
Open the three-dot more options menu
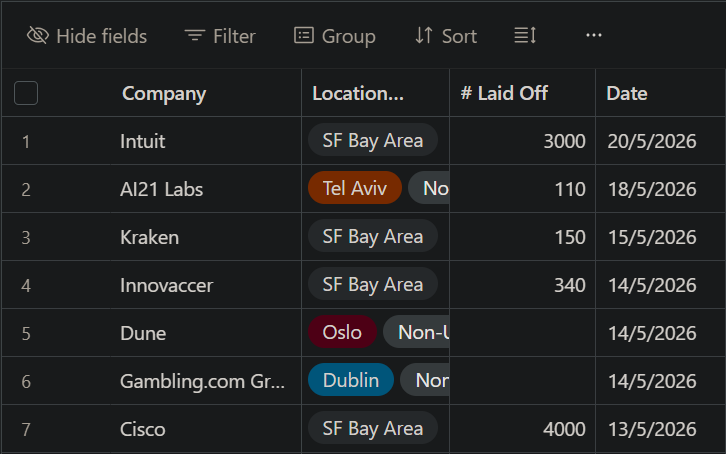[x=594, y=35]
